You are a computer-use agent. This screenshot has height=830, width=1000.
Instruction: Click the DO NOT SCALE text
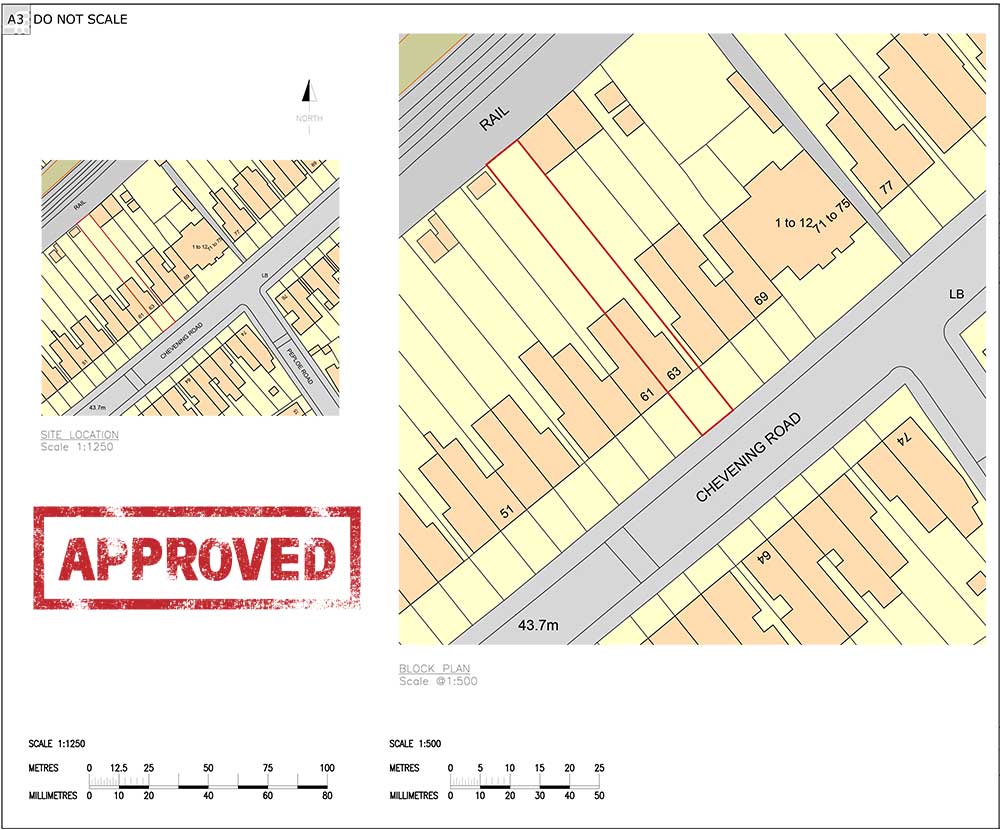pyautogui.click(x=80, y=19)
